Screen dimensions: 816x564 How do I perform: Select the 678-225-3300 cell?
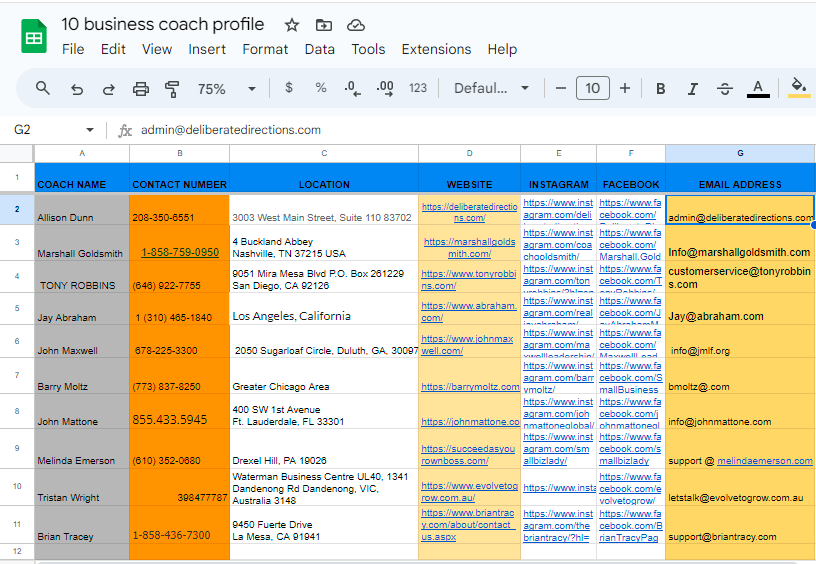179,341
